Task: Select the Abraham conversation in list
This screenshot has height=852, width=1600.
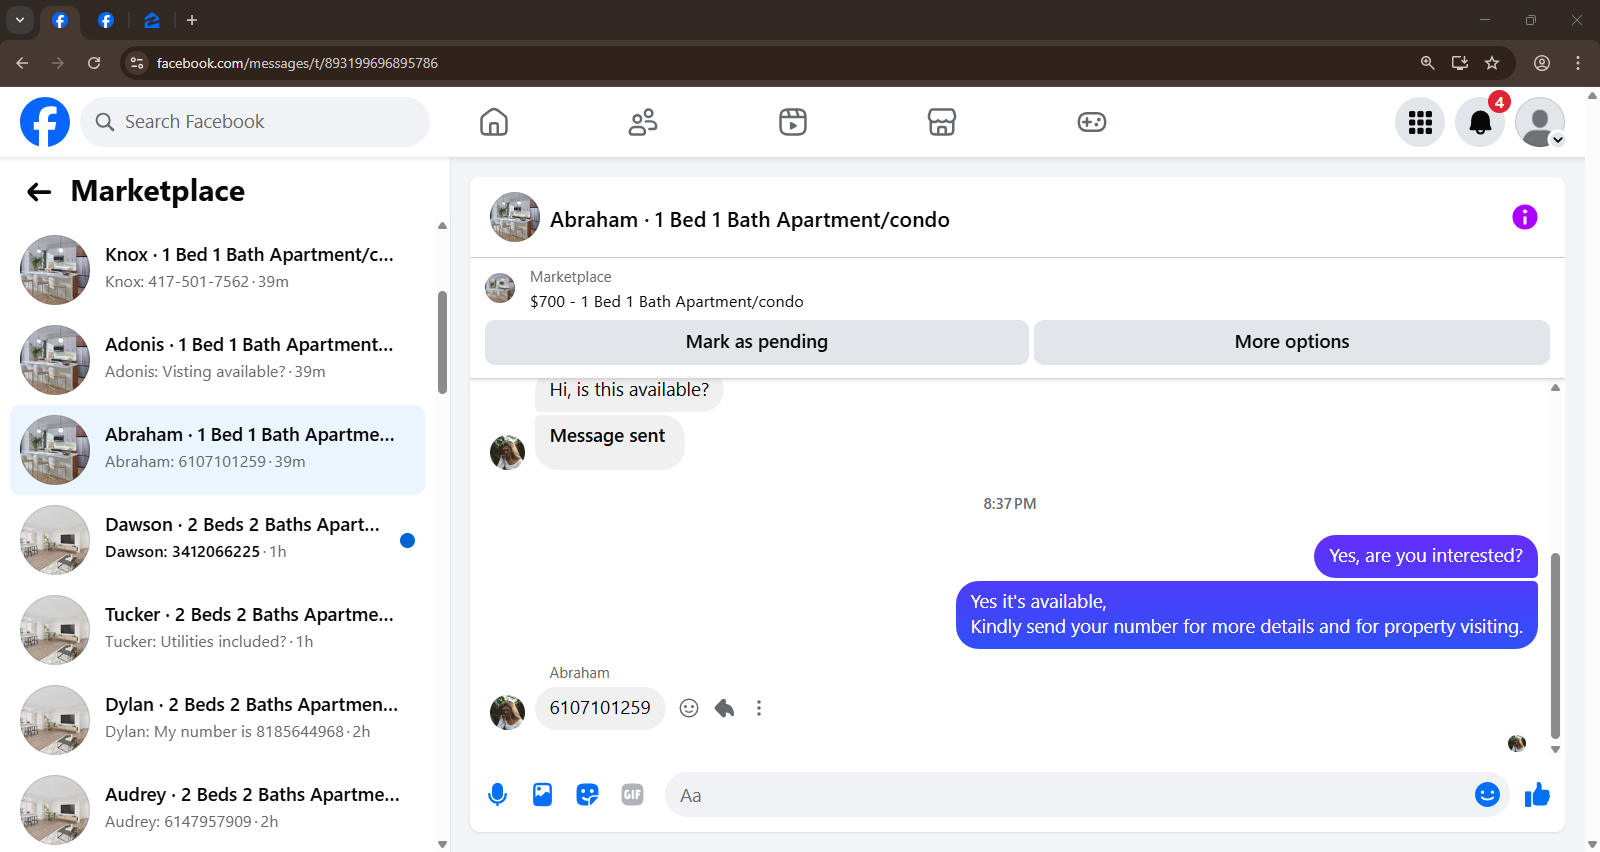Action: click(x=217, y=450)
